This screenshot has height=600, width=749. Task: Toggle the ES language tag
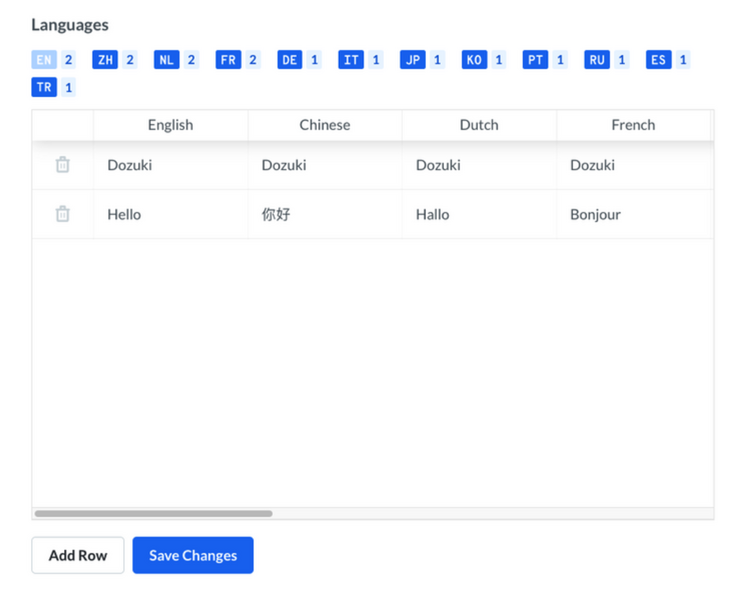tap(659, 60)
